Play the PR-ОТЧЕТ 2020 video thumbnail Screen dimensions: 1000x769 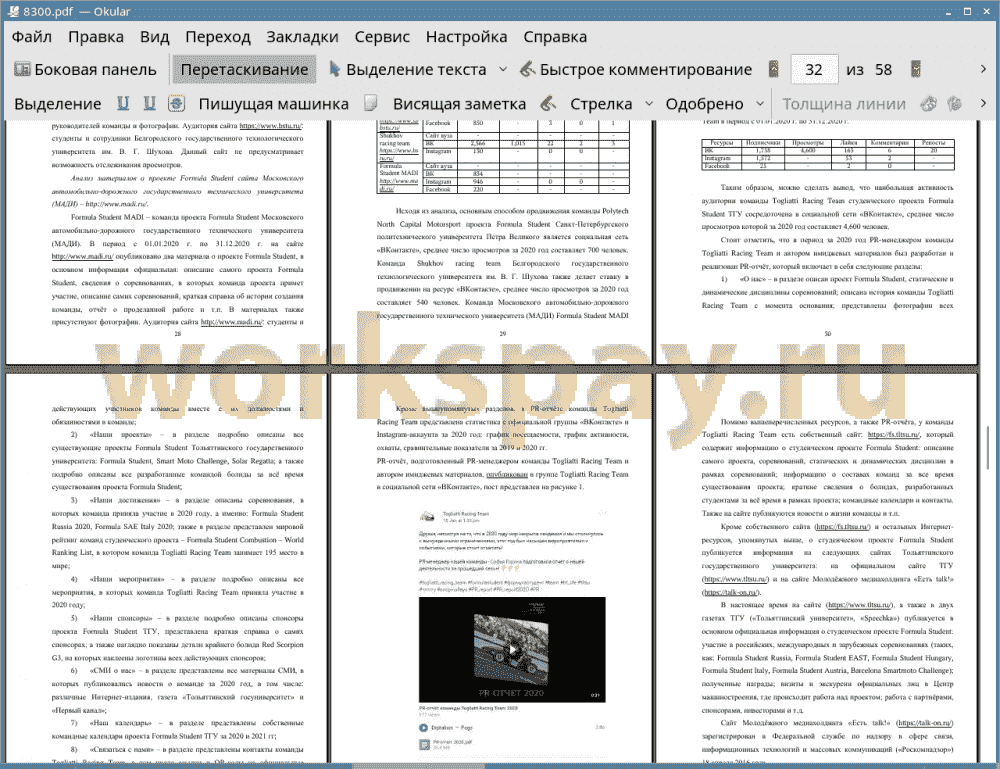[x=512, y=649]
